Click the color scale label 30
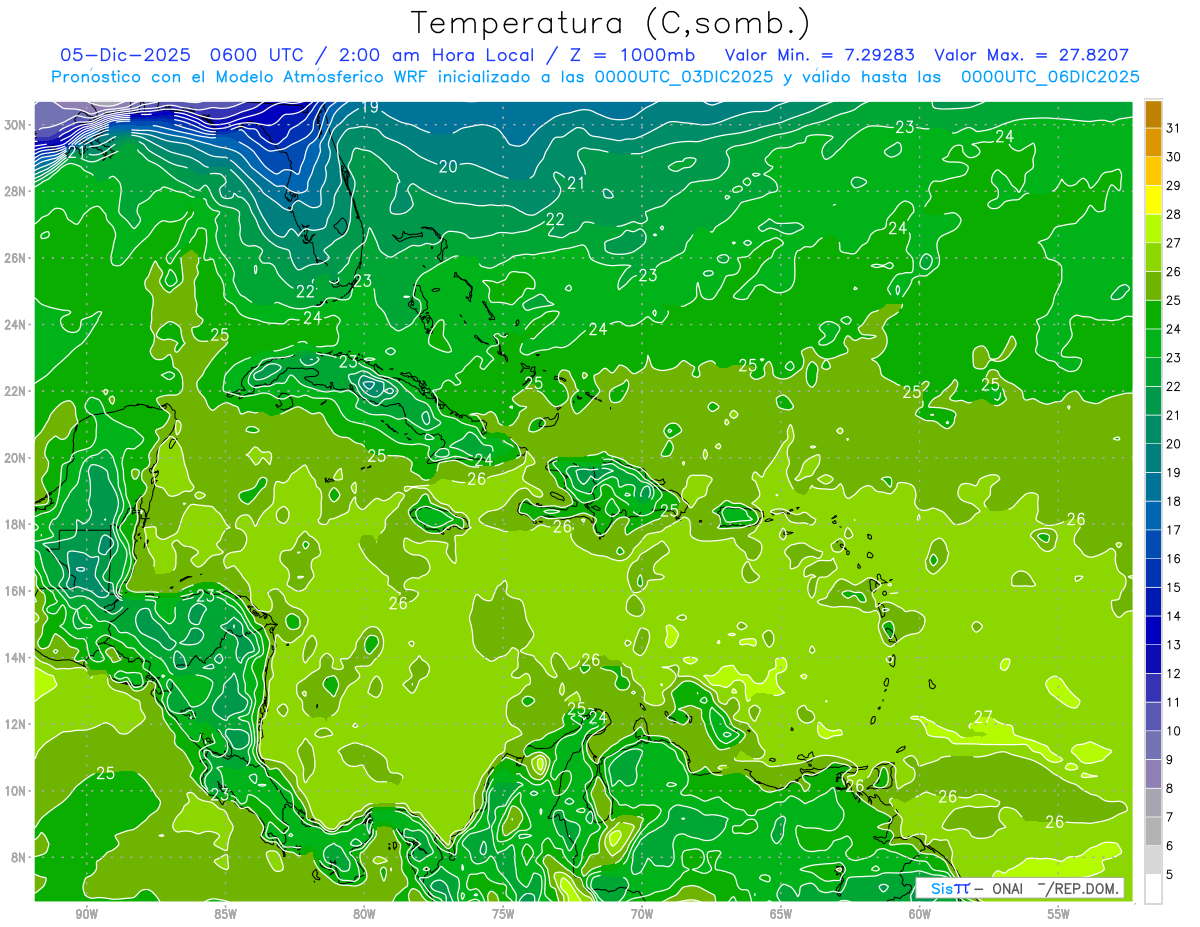 (1173, 156)
